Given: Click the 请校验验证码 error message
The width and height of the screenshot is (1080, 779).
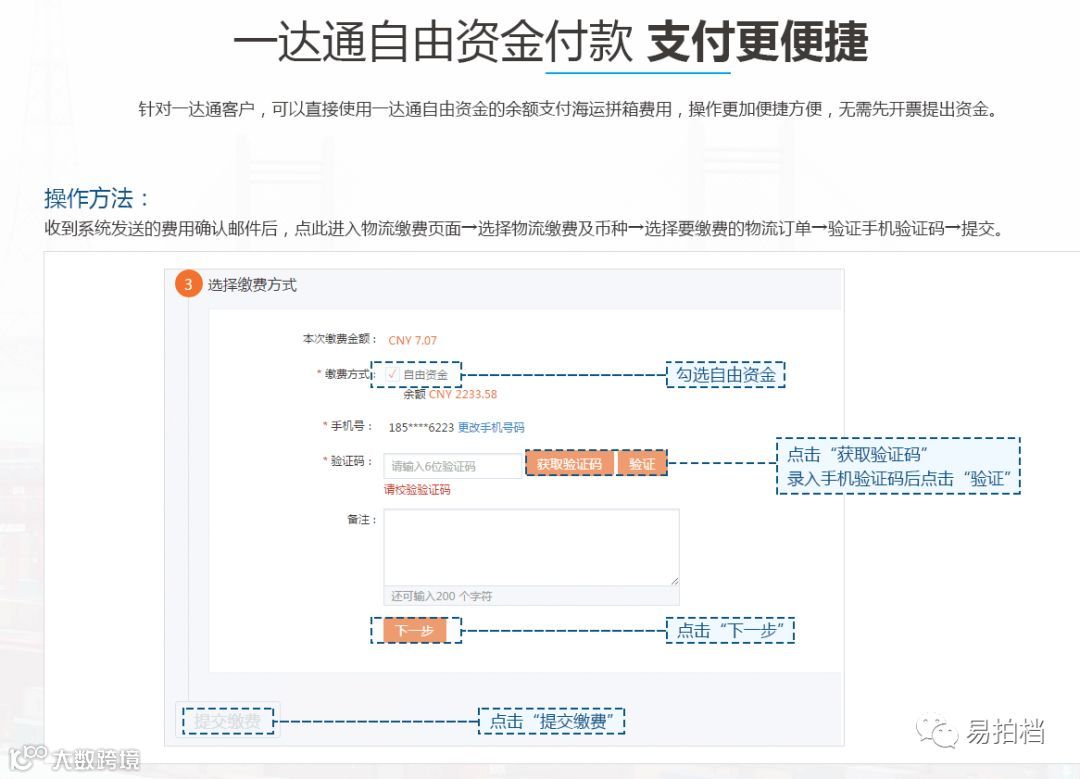Looking at the screenshot, I should pos(417,490).
